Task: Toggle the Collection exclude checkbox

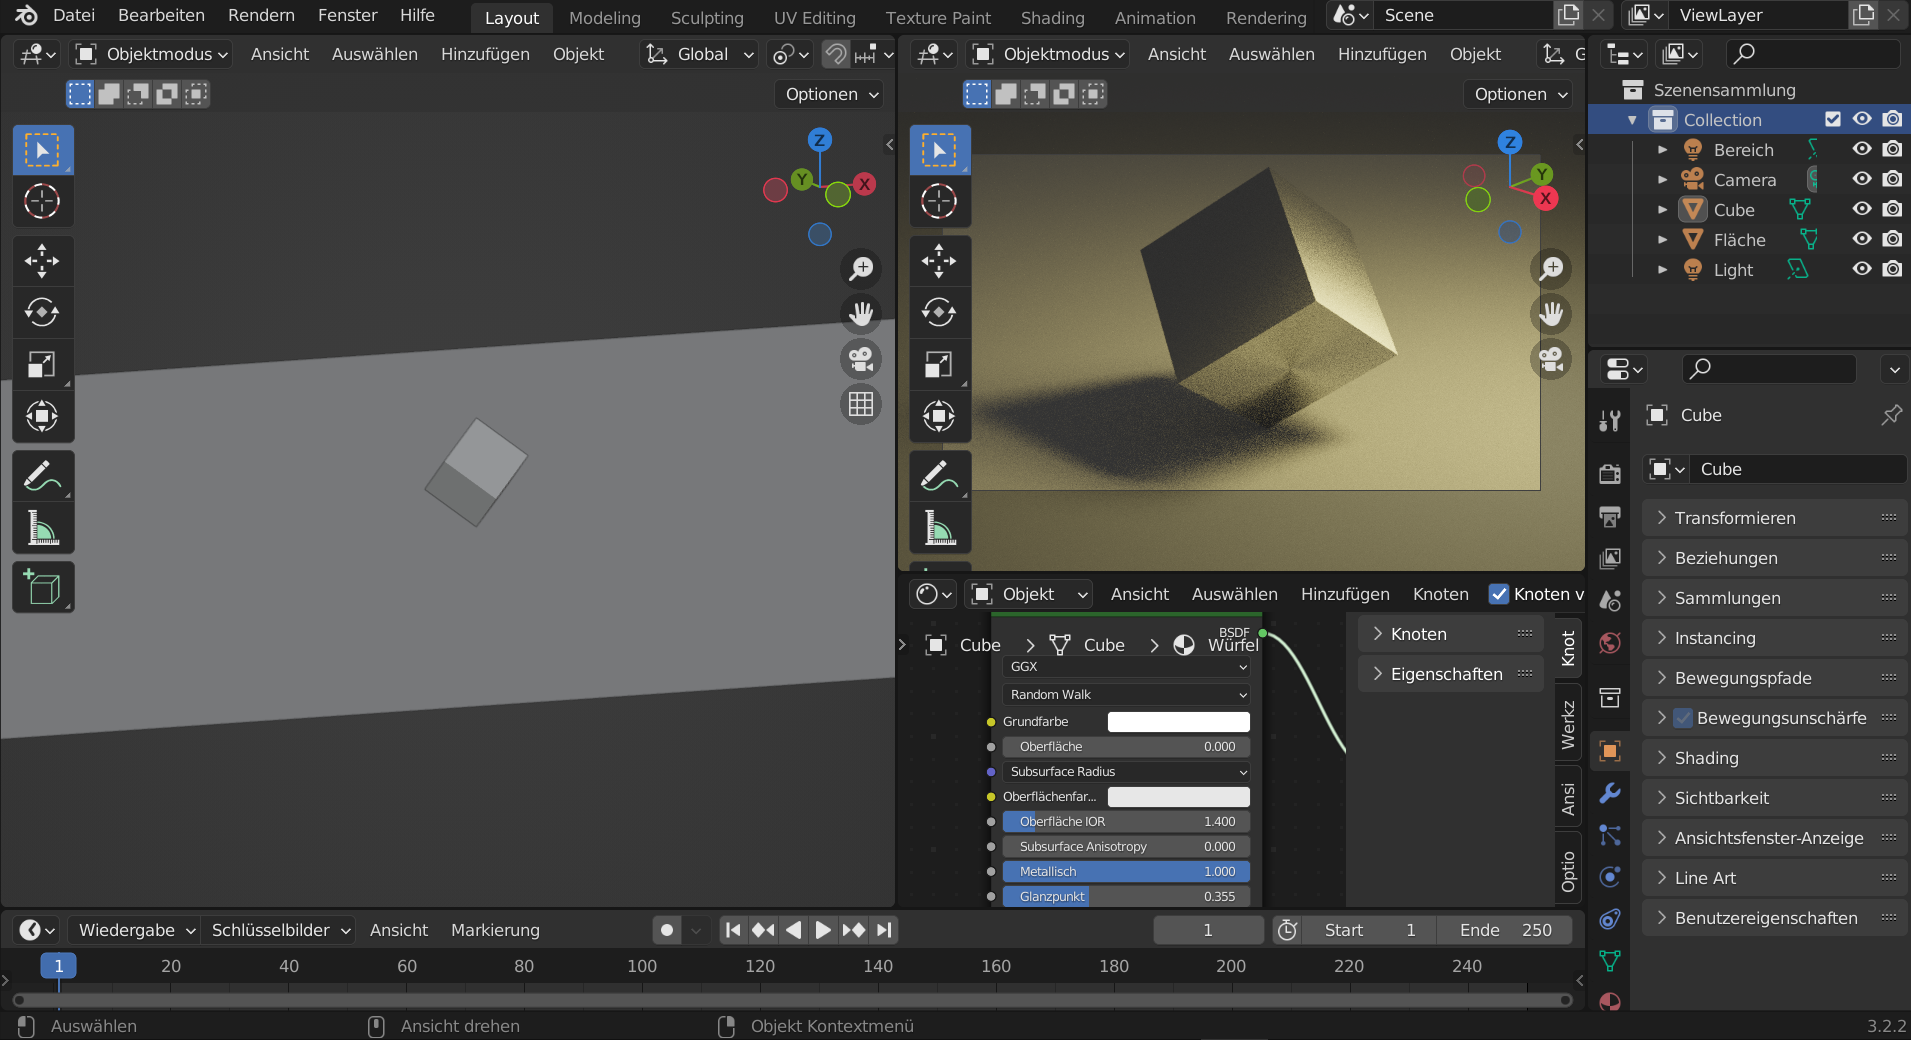Action: point(1832,119)
